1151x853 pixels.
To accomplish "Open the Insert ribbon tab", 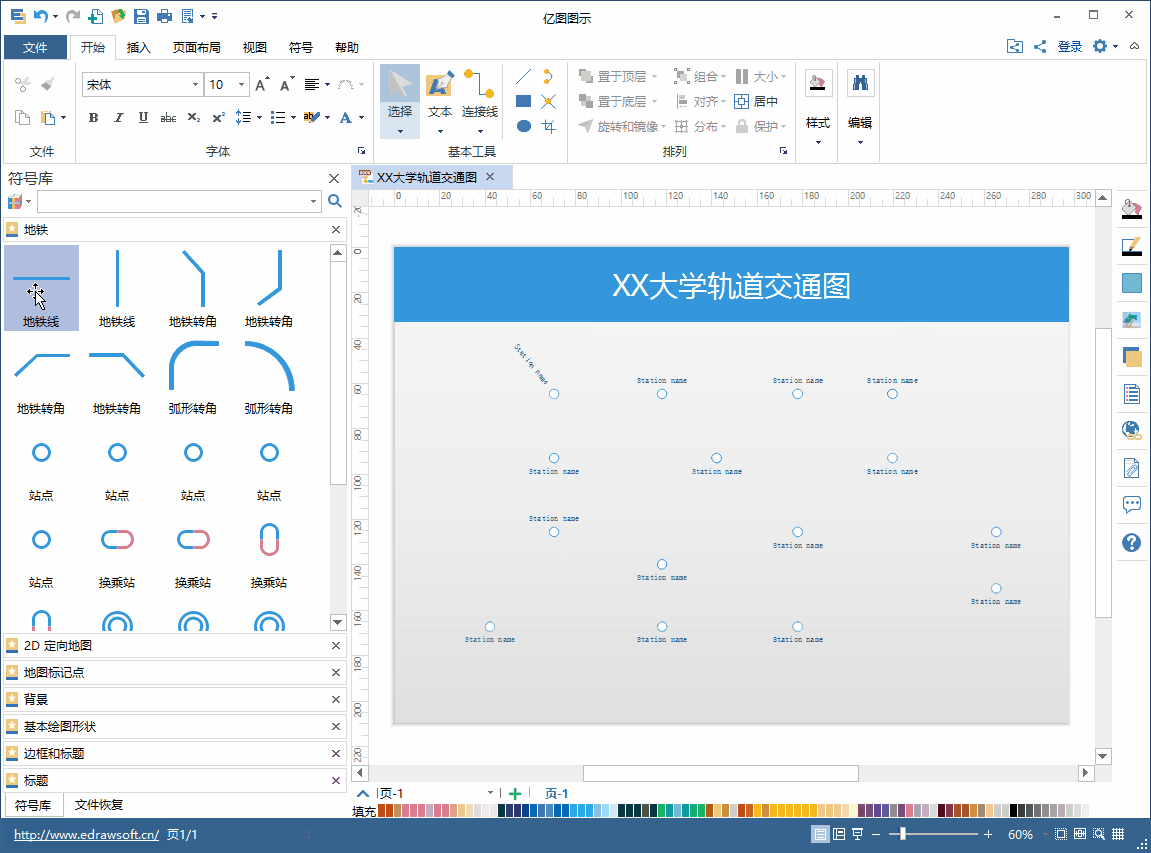I will 139,47.
